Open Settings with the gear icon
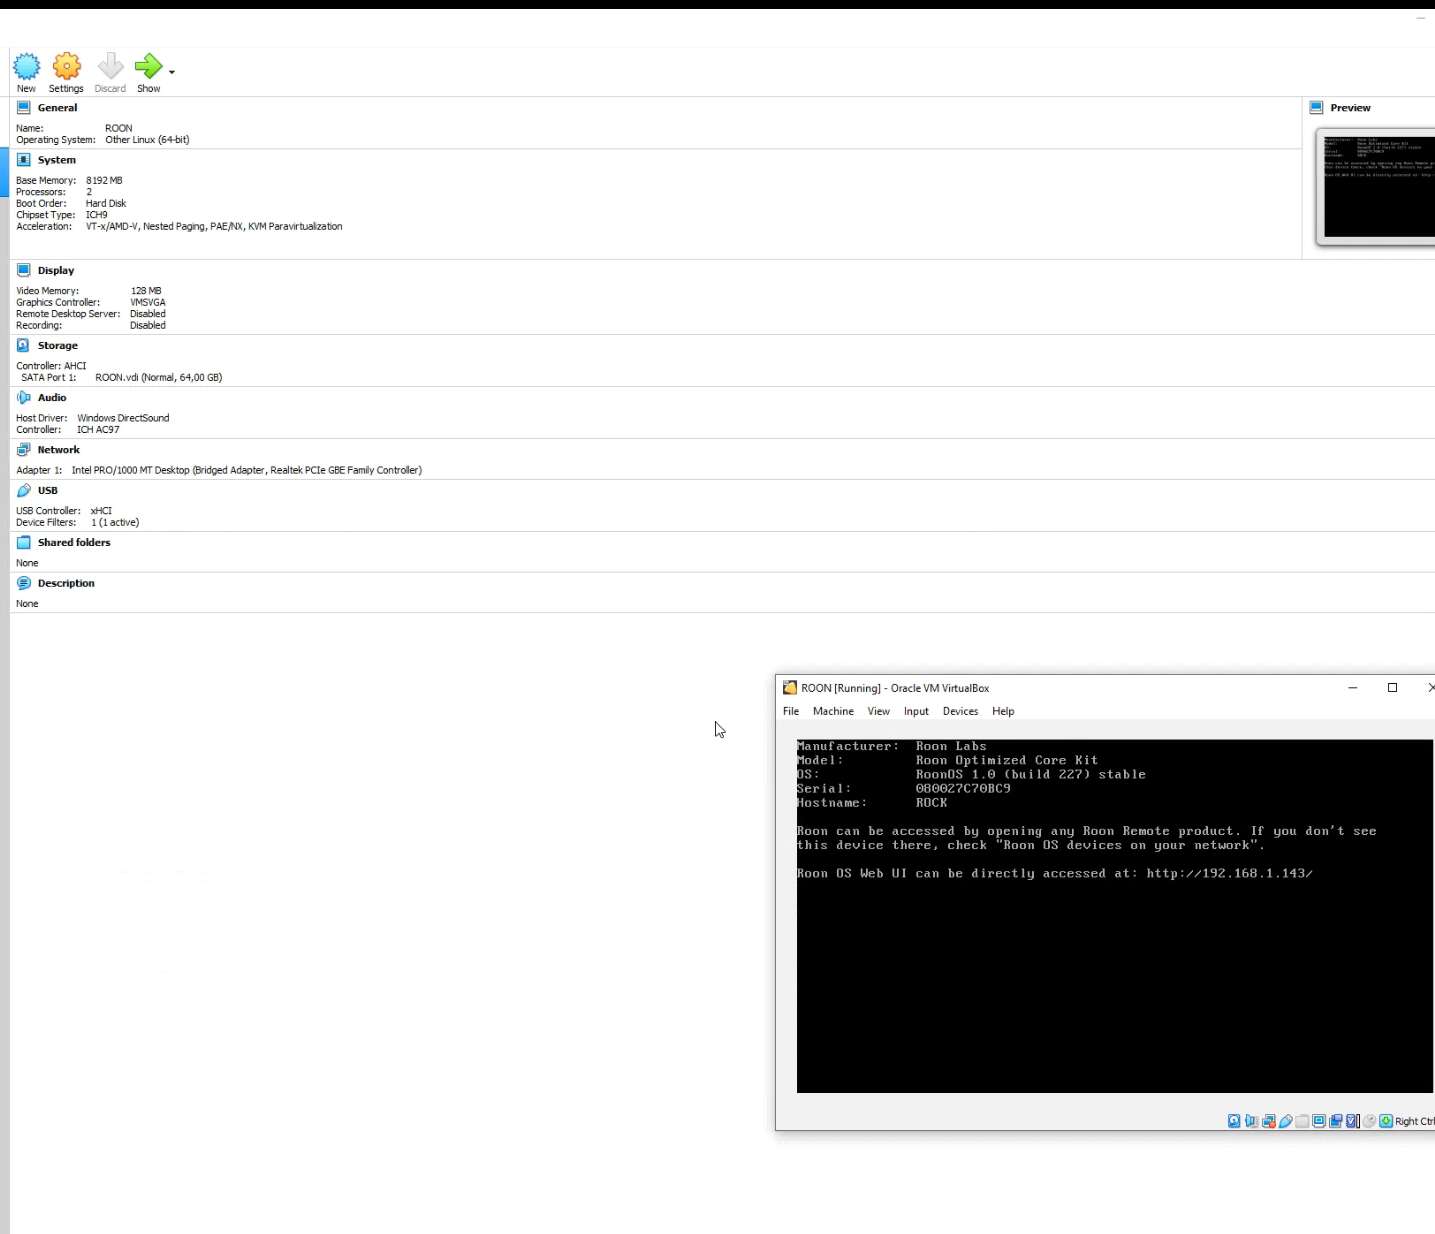The image size is (1435, 1234). pos(67,66)
